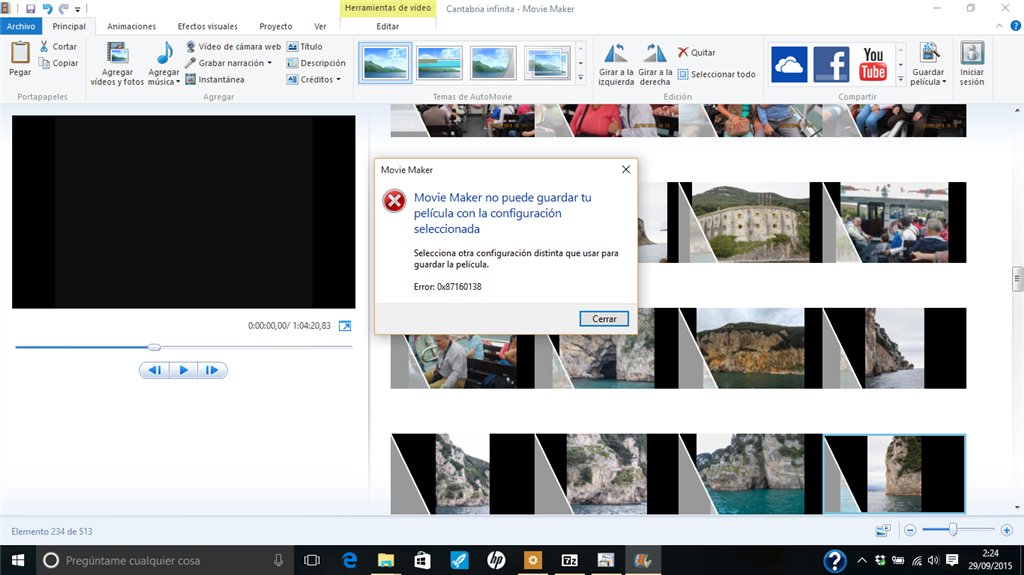This screenshot has width=1024, height=575.
Task: Share to YouTube
Action: click(873, 64)
